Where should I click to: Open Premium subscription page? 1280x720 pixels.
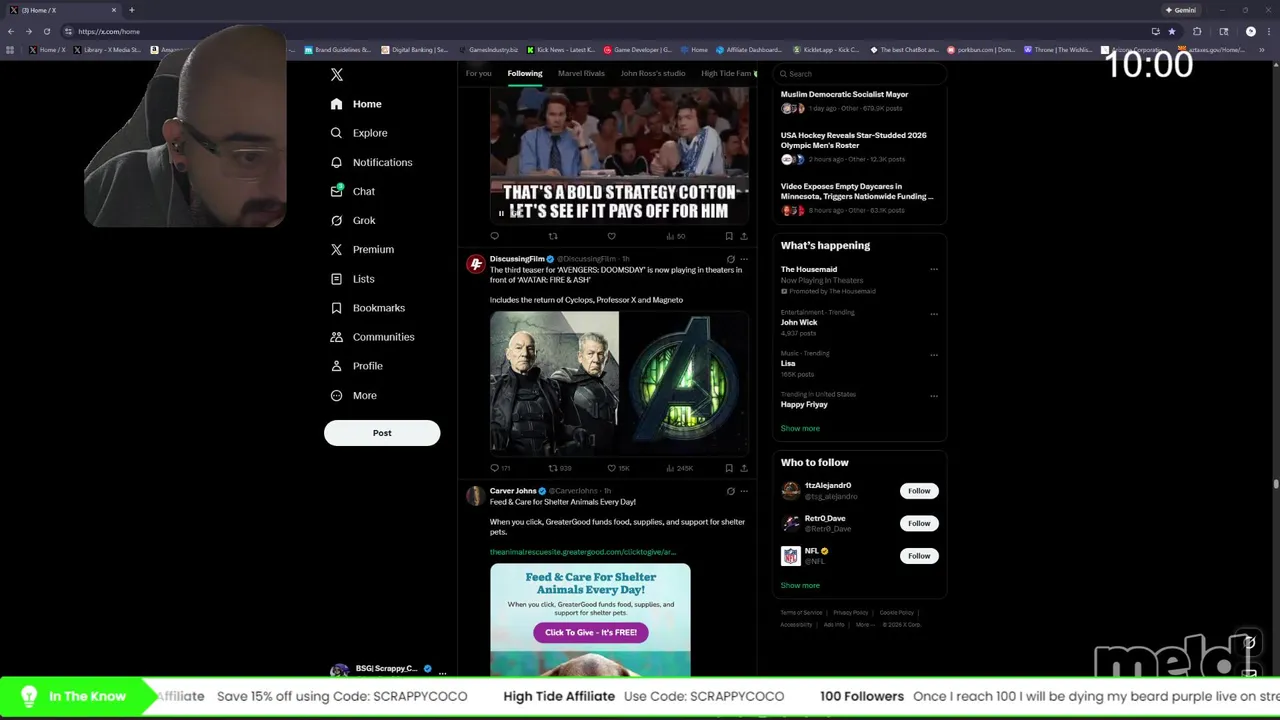pyautogui.click(x=362, y=249)
